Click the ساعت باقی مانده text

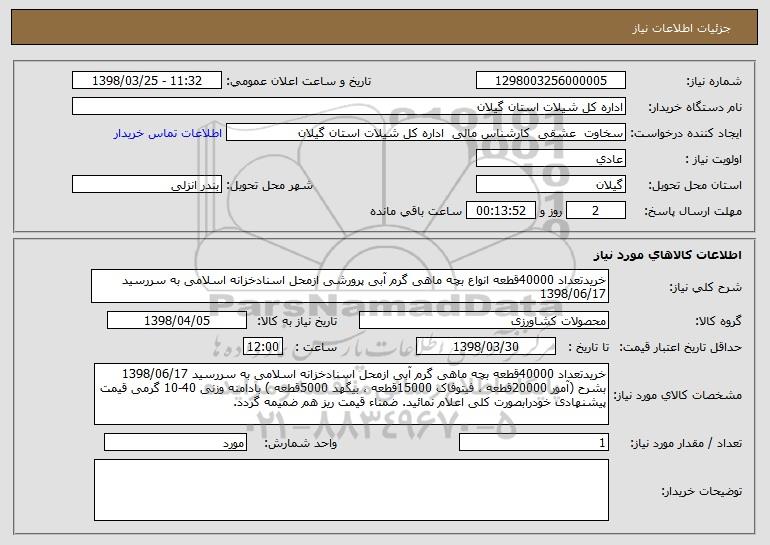416,211
